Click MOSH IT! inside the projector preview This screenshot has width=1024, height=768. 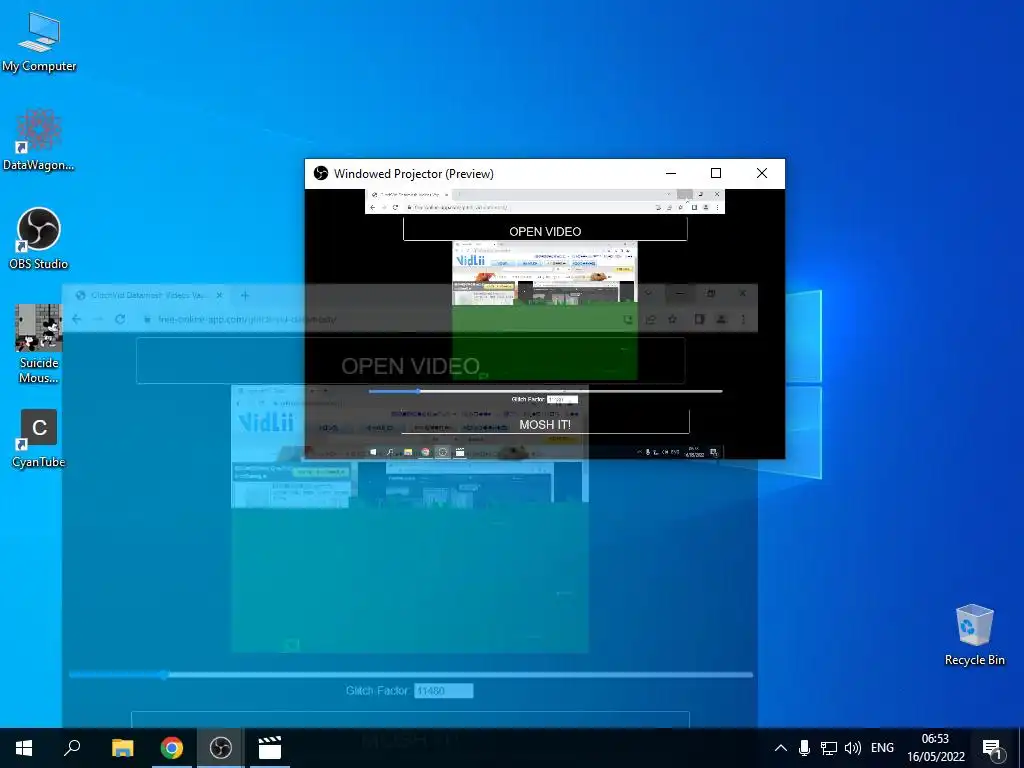(x=545, y=424)
